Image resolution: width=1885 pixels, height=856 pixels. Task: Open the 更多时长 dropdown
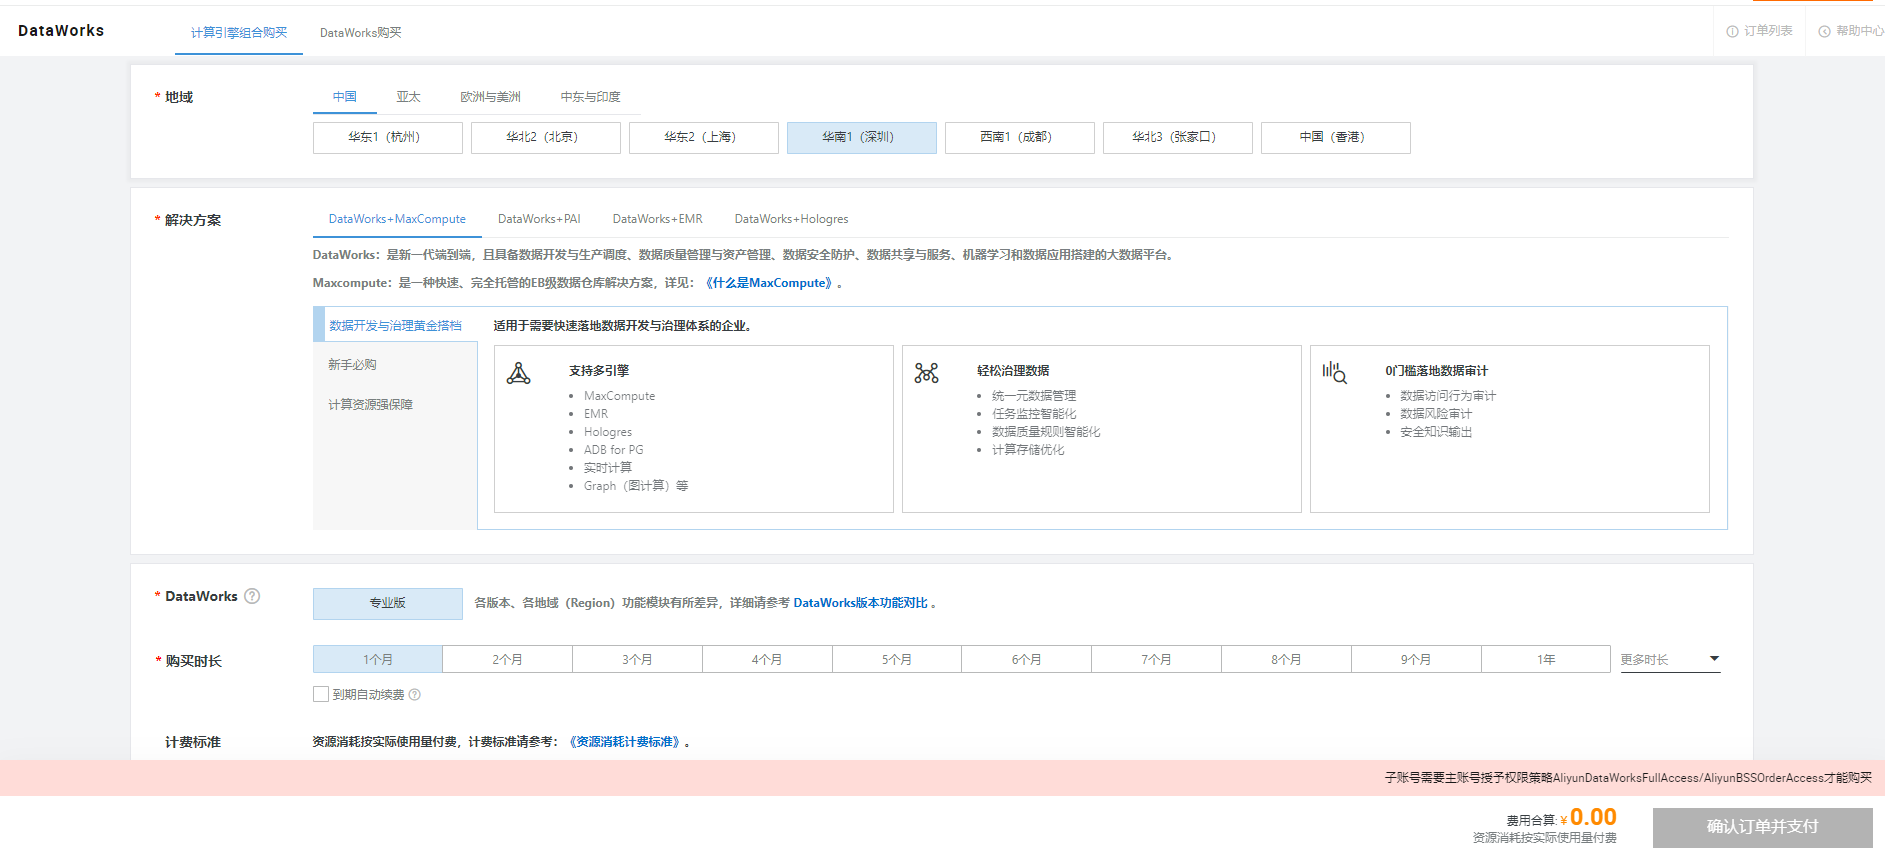(1670, 660)
